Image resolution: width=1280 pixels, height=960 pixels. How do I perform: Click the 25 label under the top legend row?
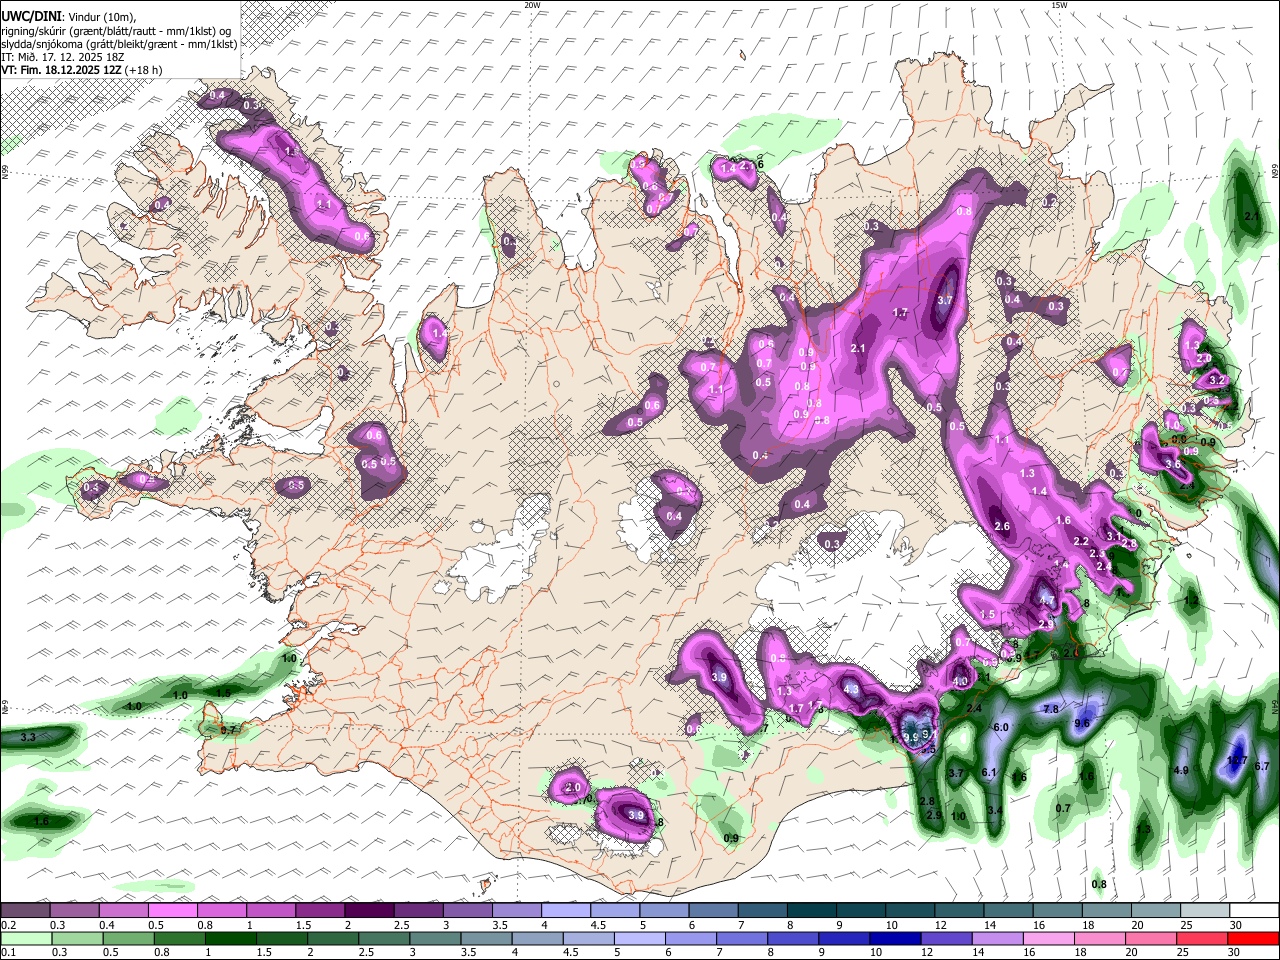coord(1187,925)
